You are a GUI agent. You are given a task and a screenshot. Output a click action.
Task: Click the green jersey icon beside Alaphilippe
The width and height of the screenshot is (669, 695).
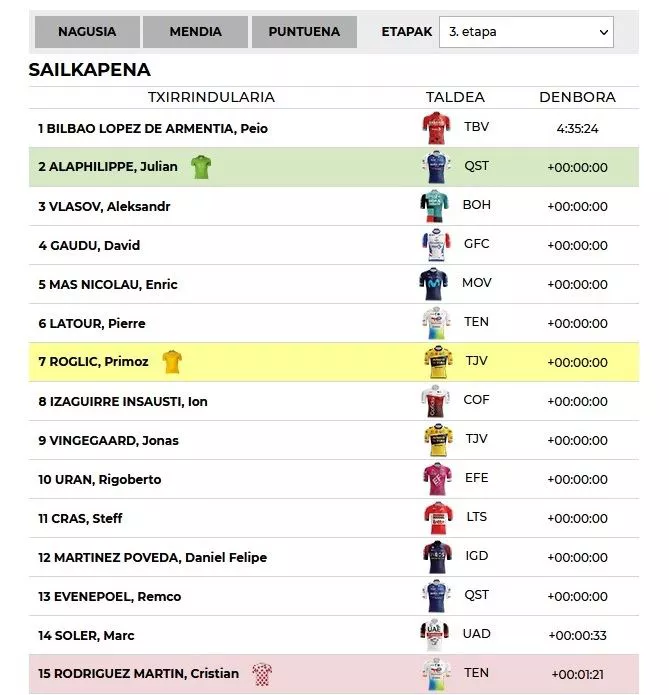pyautogui.click(x=202, y=167)
